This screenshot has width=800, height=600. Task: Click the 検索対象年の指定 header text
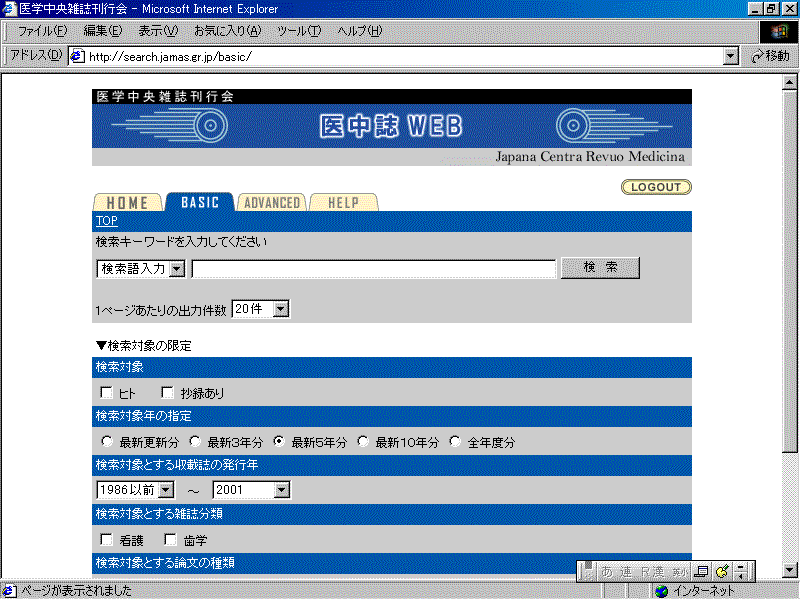coord(143,416)
